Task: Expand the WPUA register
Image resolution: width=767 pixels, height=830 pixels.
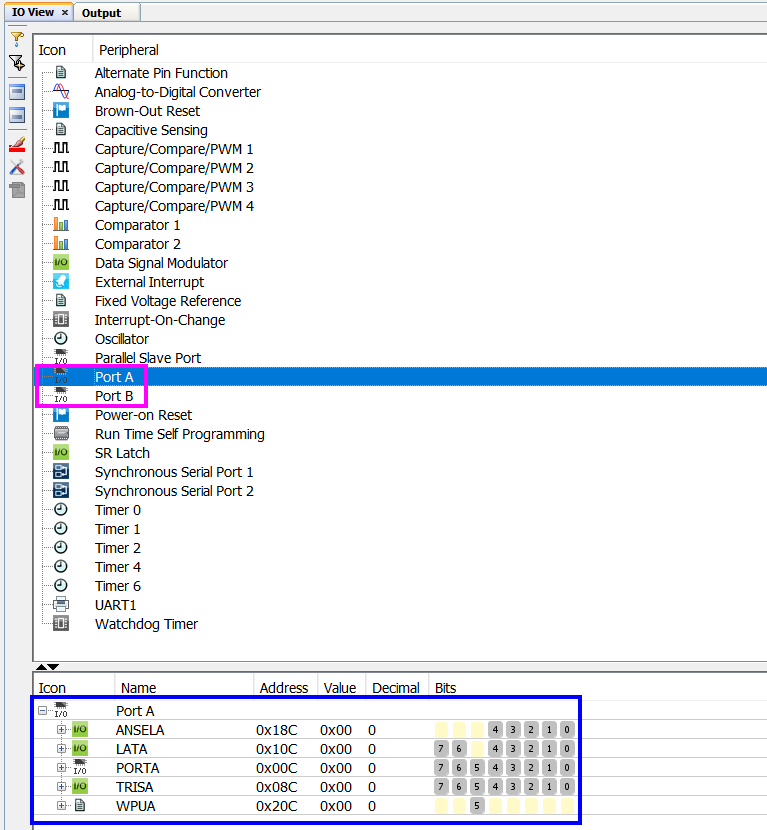Action: tap(61, 806)
